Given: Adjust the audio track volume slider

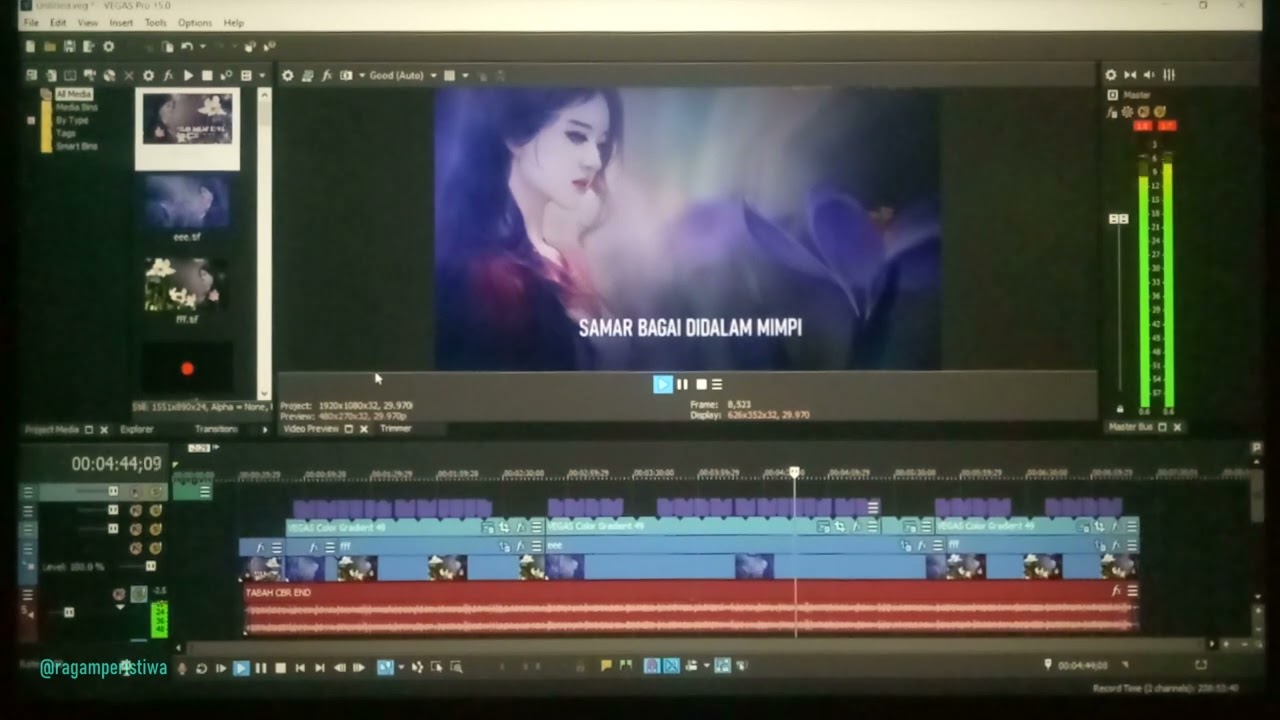Looking at the screenshot, I should point(69,612).
